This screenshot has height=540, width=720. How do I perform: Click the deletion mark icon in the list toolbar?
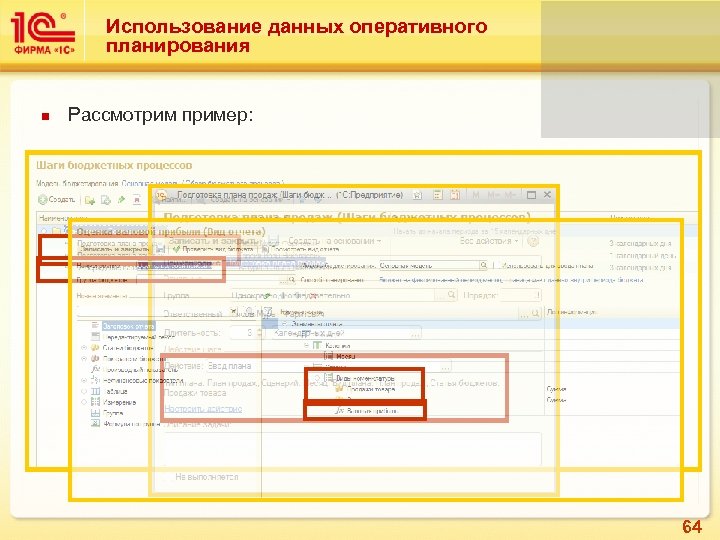point(137,200)
